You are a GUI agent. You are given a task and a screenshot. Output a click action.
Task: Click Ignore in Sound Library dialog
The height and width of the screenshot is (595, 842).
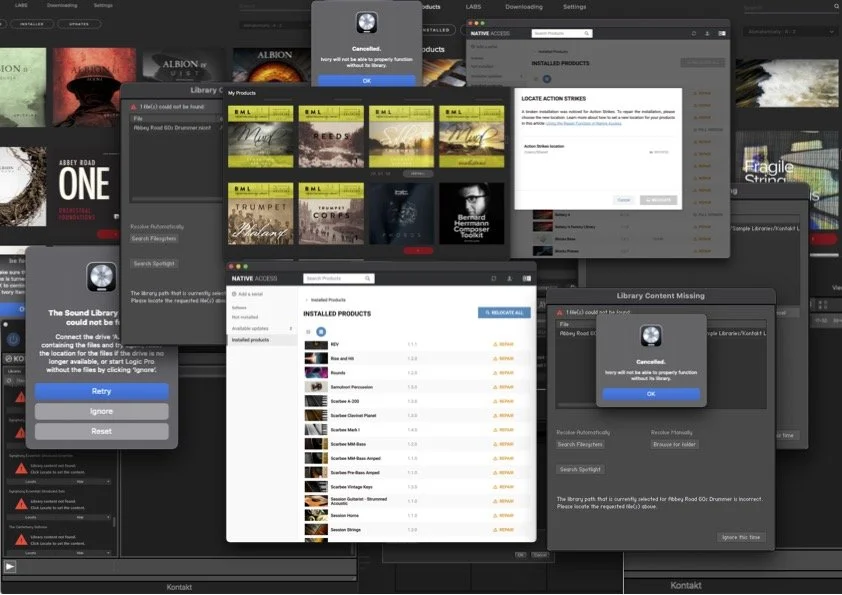(x=101, y=411)
